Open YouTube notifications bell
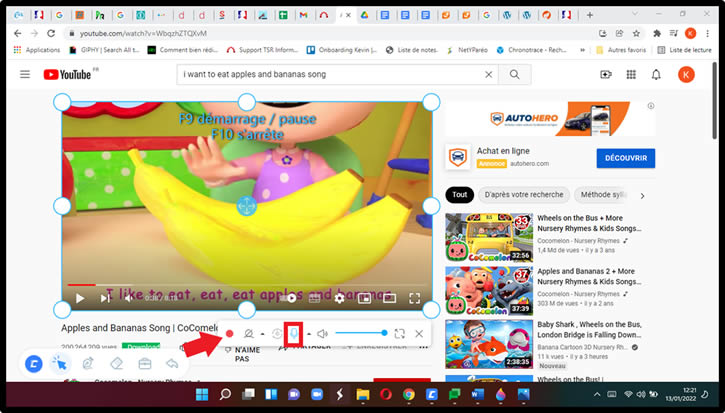725x413 pixels. 656,74
